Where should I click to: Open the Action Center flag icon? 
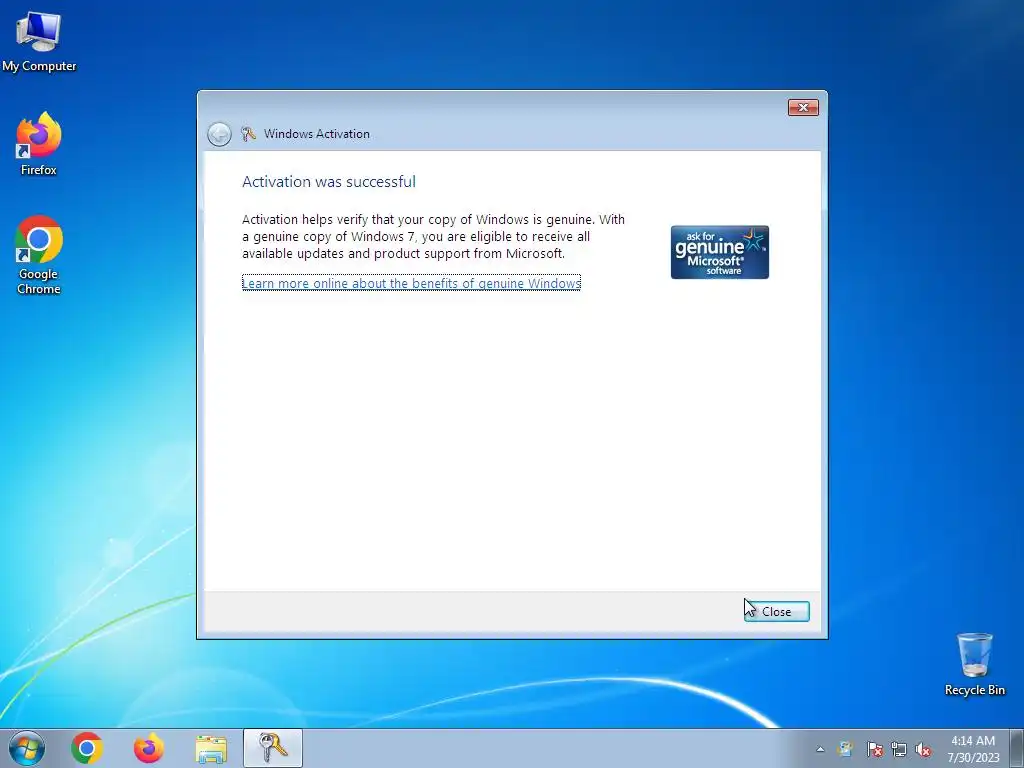[x=874, y=749]
